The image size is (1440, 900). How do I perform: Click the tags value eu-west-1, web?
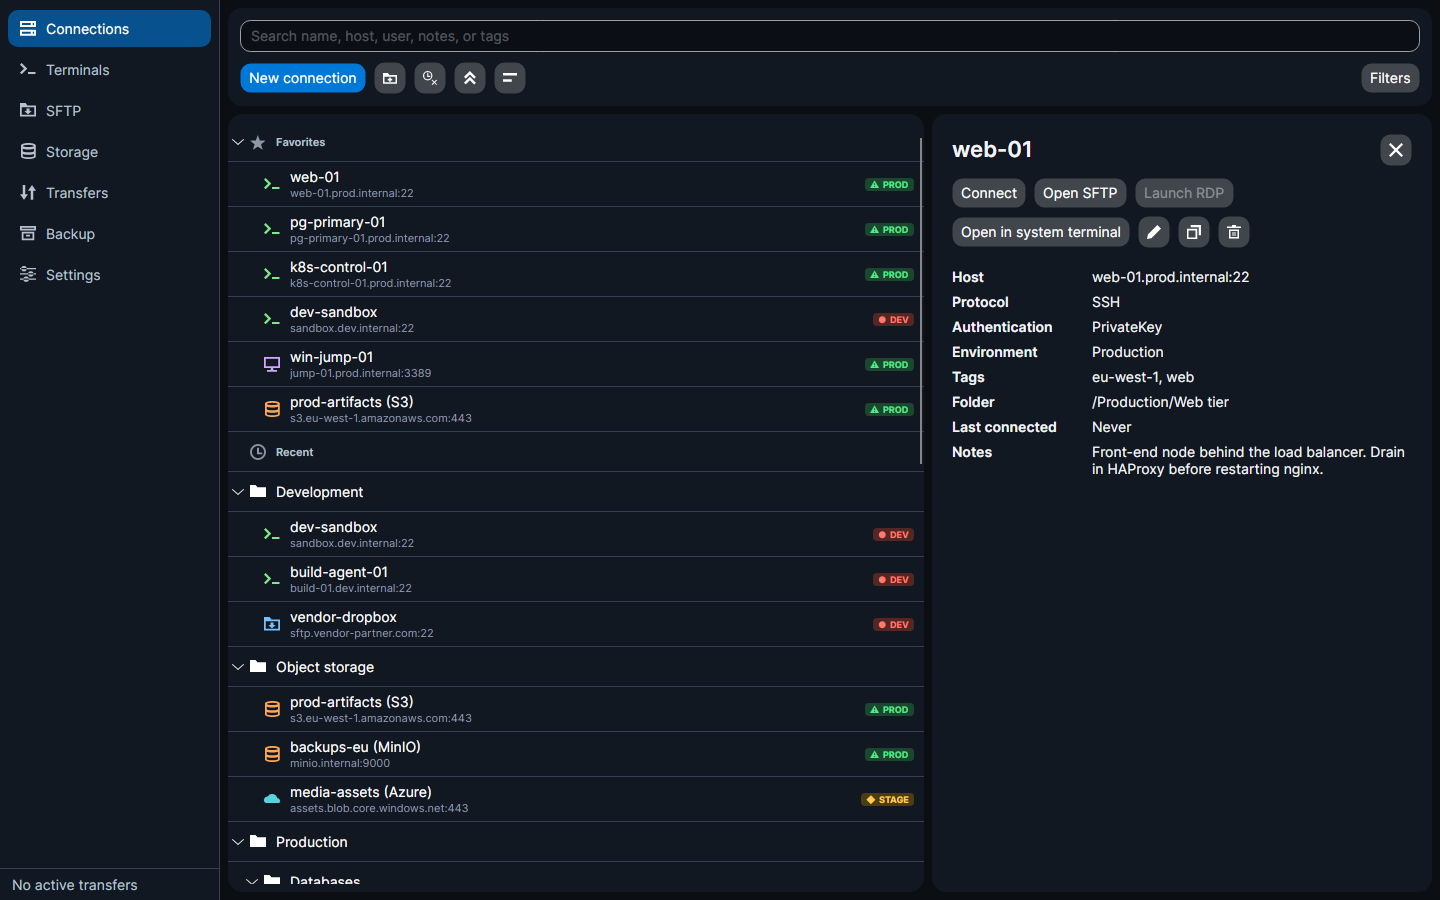point(1143,377)
